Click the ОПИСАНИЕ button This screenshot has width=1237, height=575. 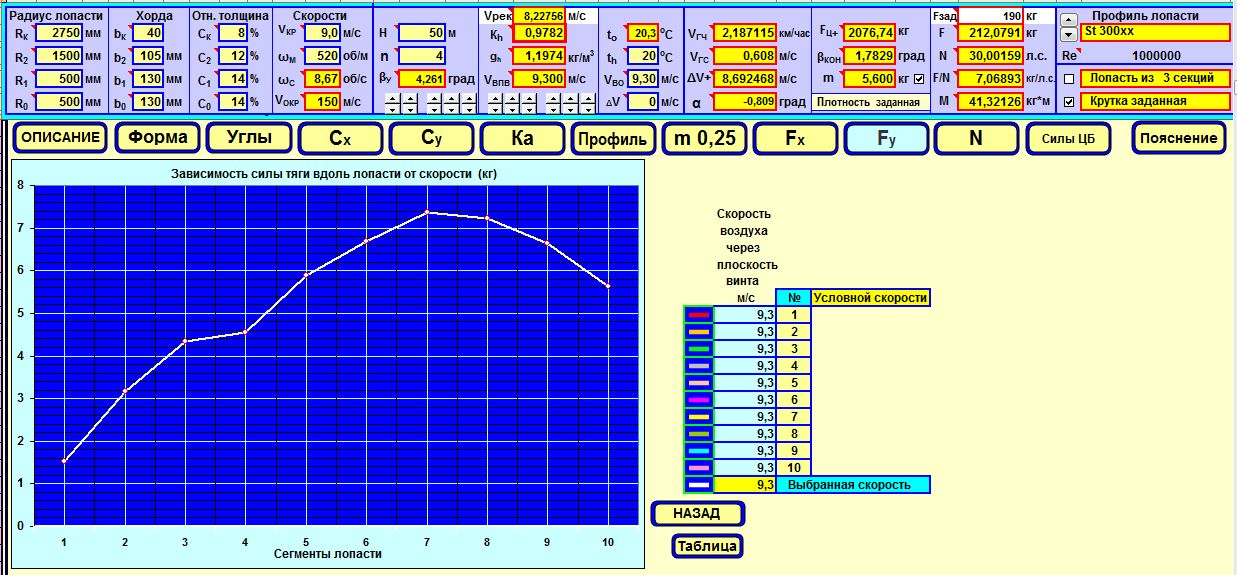tap(60, 138)
